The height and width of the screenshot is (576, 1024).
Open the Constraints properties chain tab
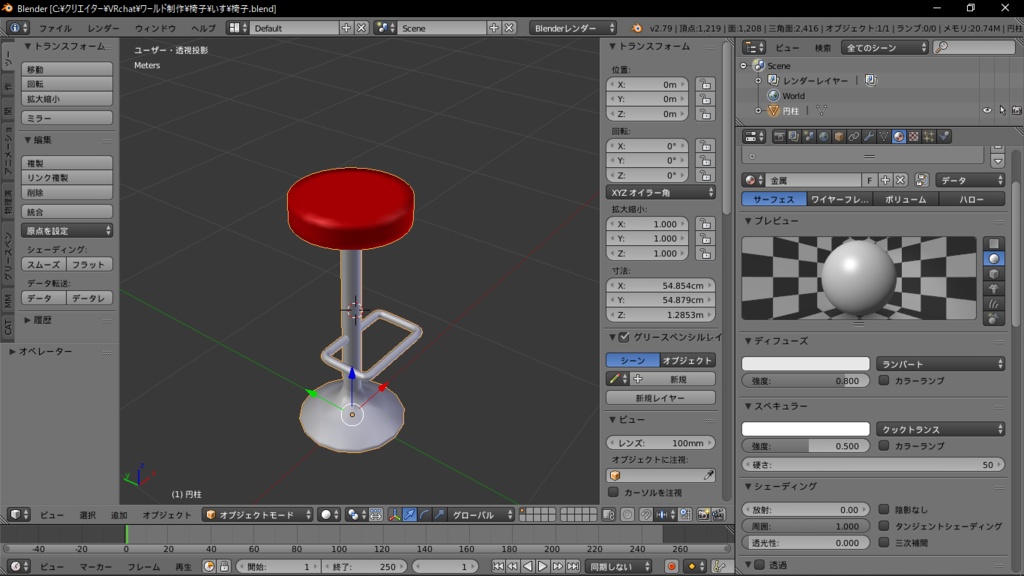click(854, 136)
